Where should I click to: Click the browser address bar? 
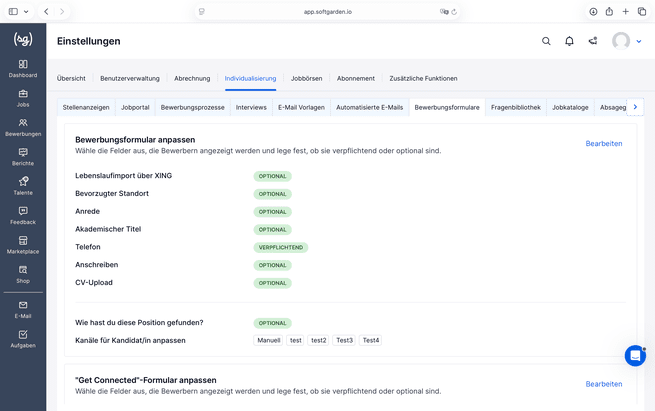pyautogui.click(x=328, y=12)
